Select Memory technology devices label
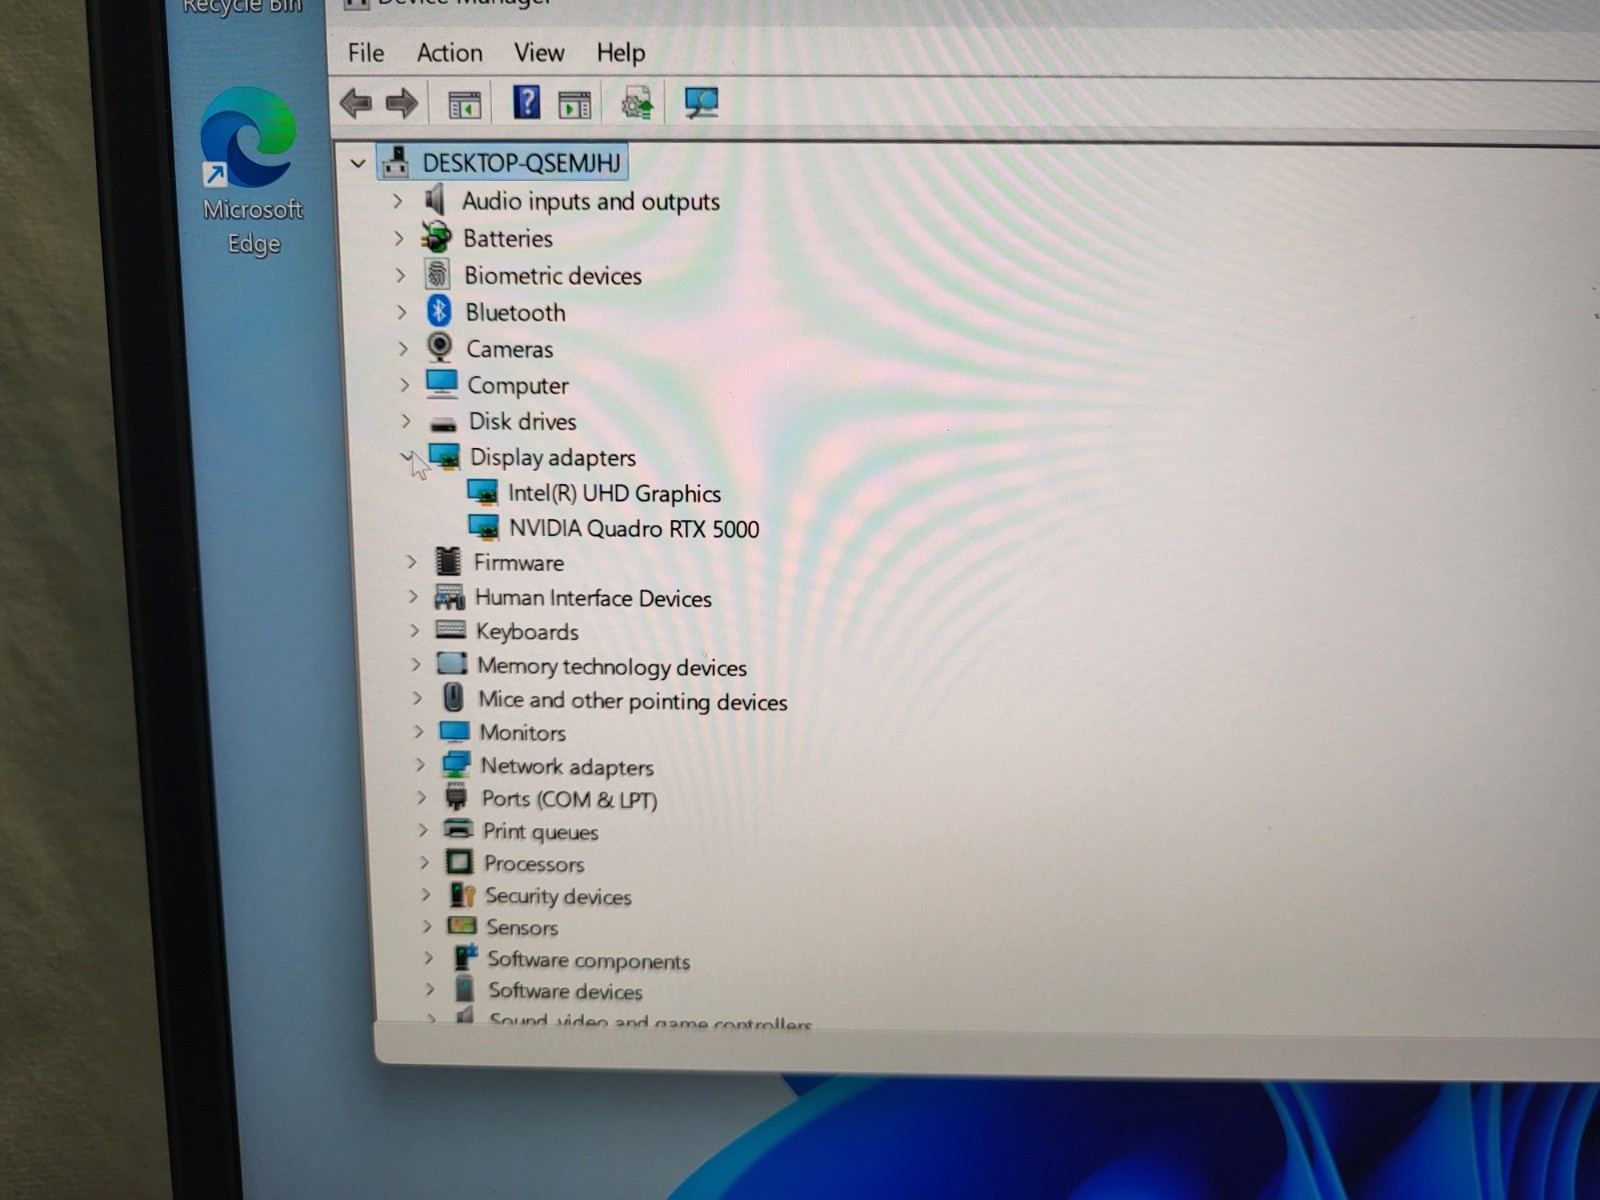The width and height of the screenshot is (1600, 1200). [612, 666]
